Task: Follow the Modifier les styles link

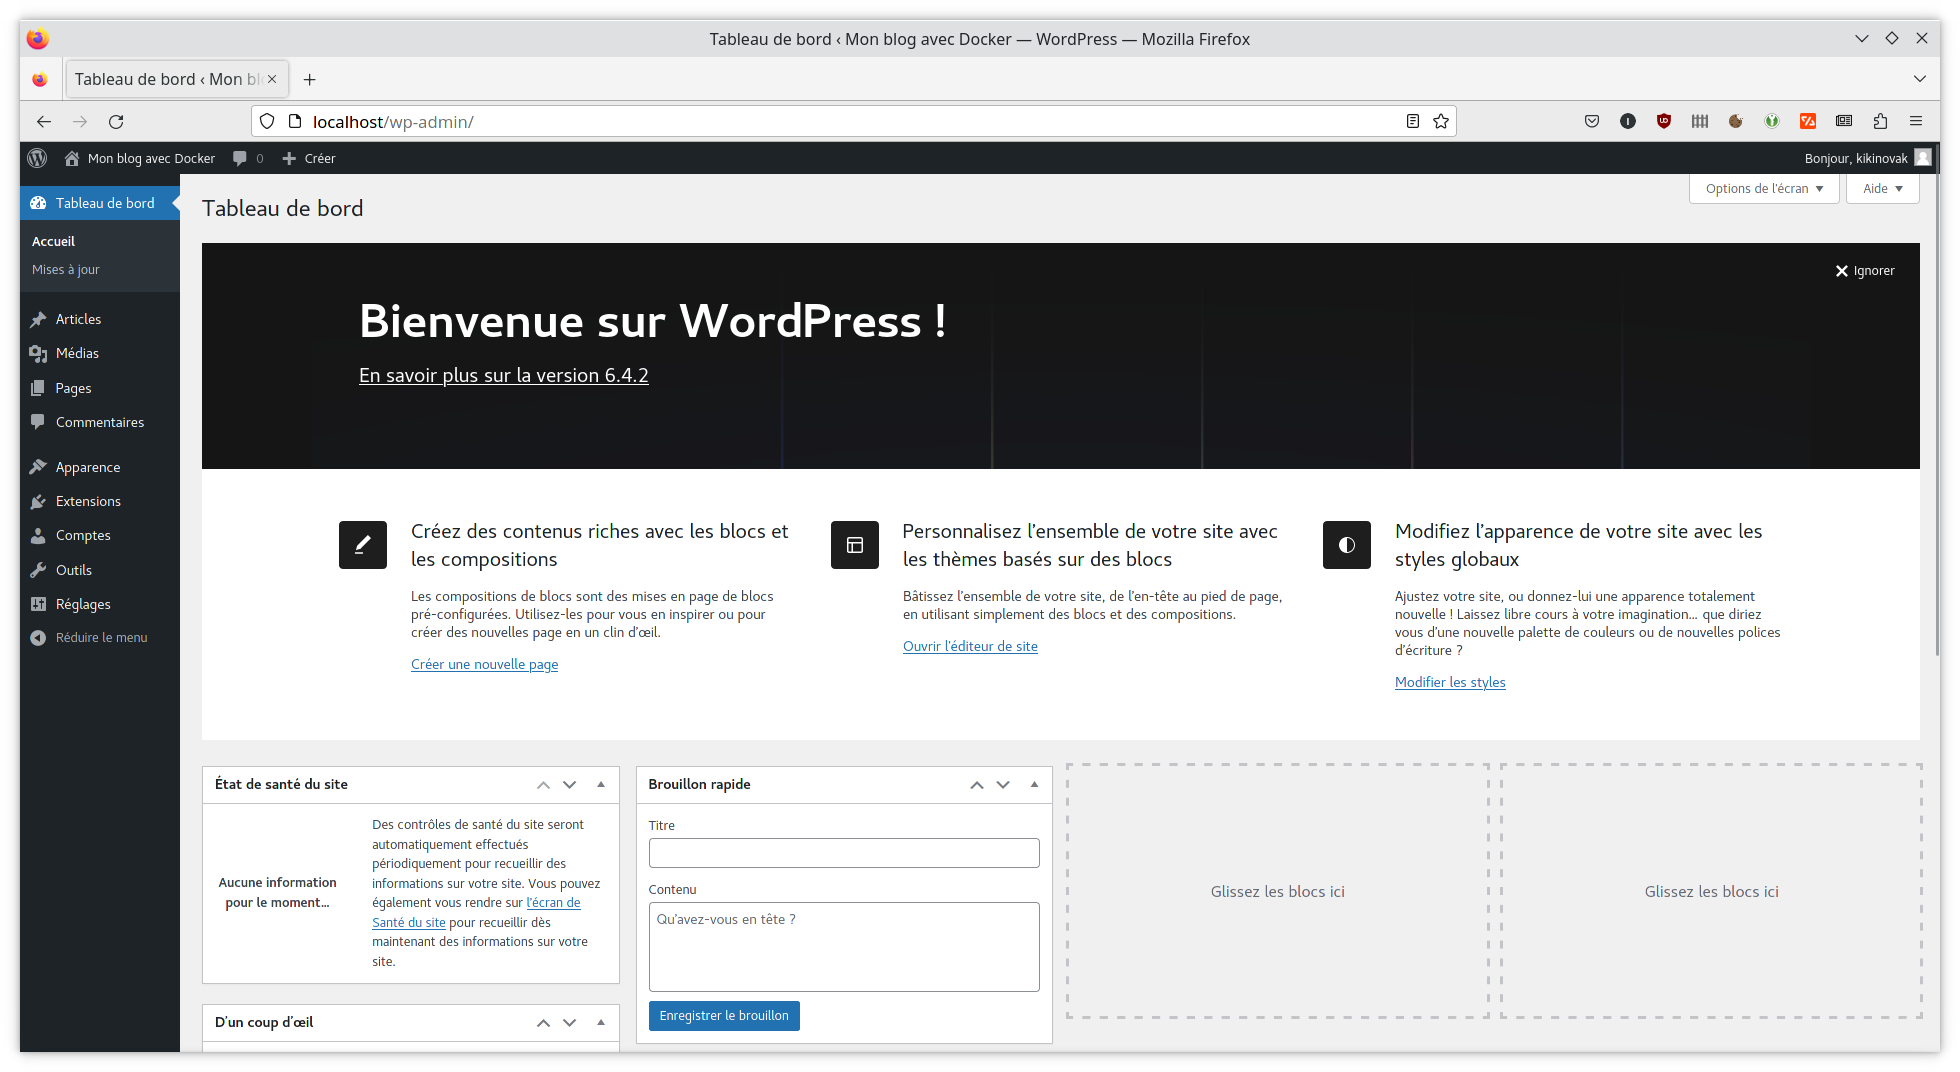Action: click(1450, 682)
